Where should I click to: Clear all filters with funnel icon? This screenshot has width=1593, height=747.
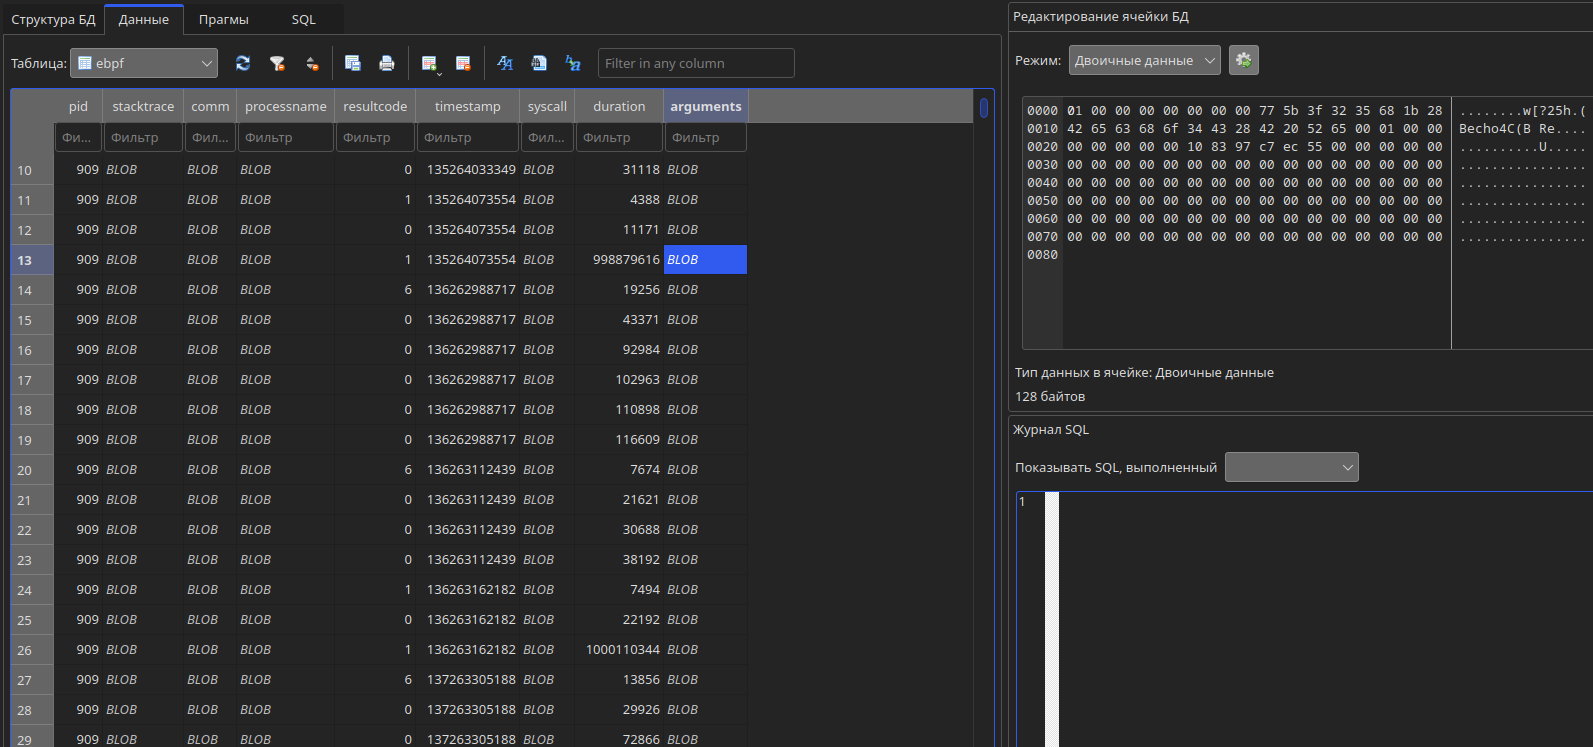pyautogui.click(x=277, y=63)
